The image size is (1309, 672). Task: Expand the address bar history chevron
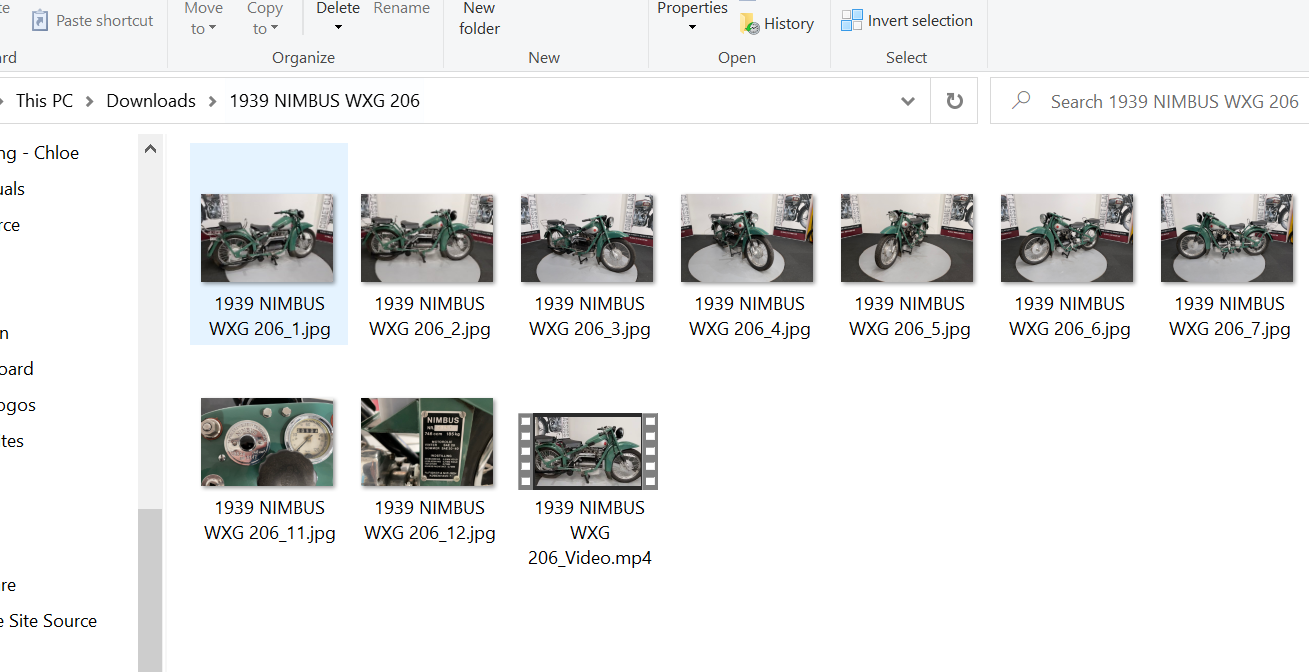pyautogui.click(x=907, y=100)
